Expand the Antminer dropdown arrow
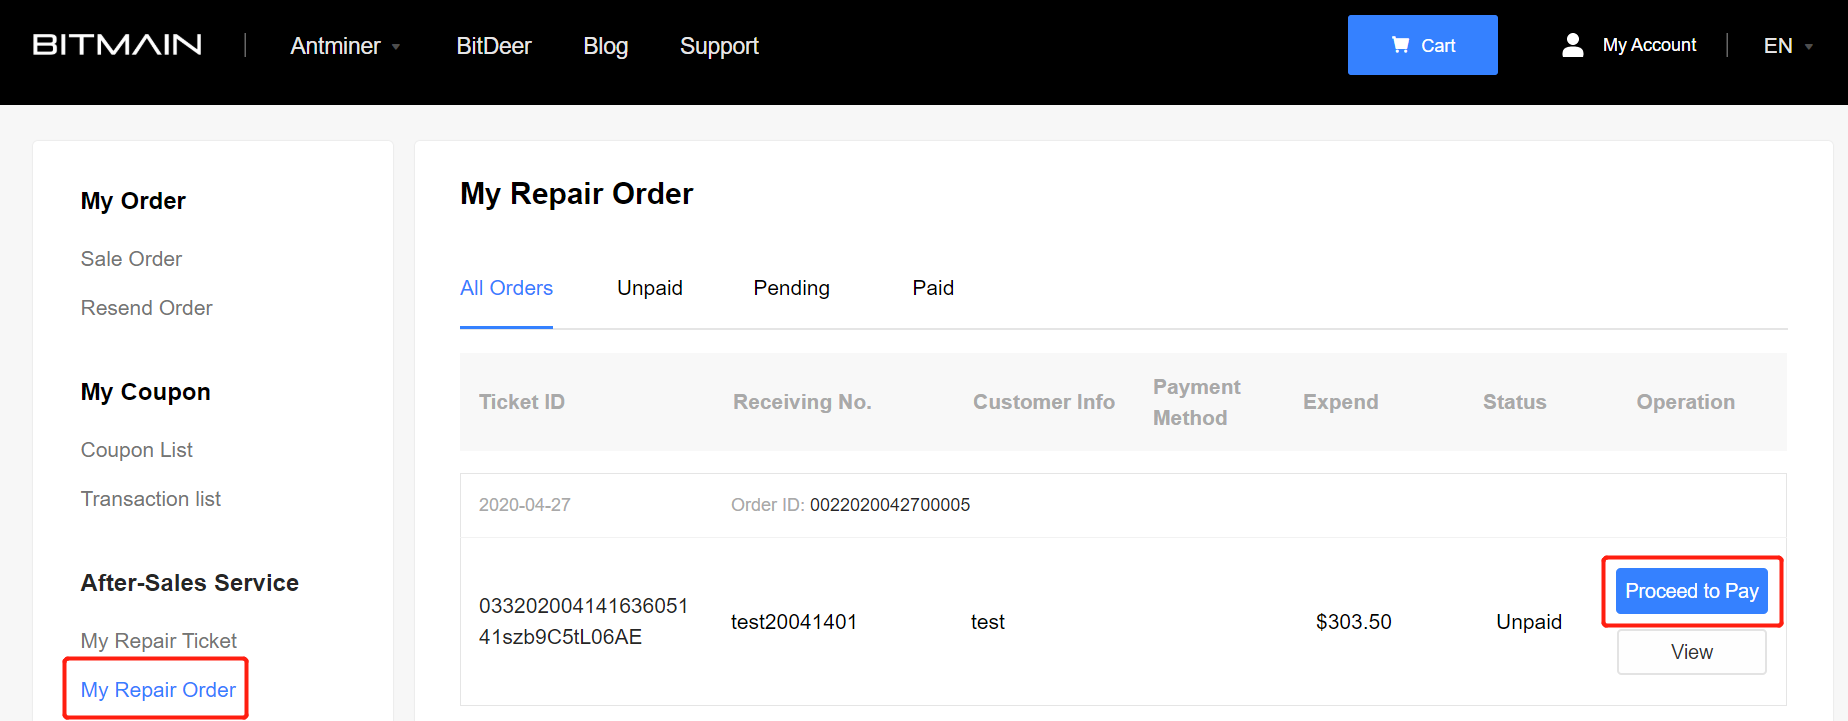The image size is (1848, 721). [396, 47]
